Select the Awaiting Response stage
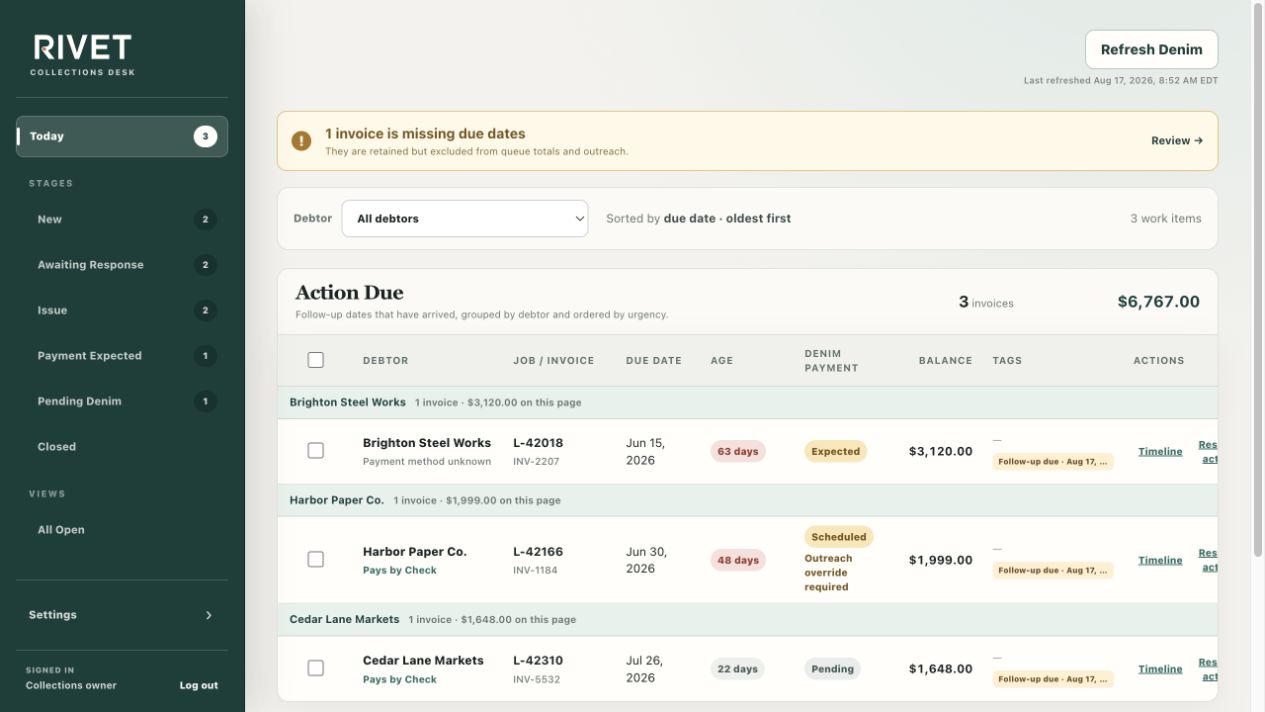1265x712 pixels. [122, 265]
